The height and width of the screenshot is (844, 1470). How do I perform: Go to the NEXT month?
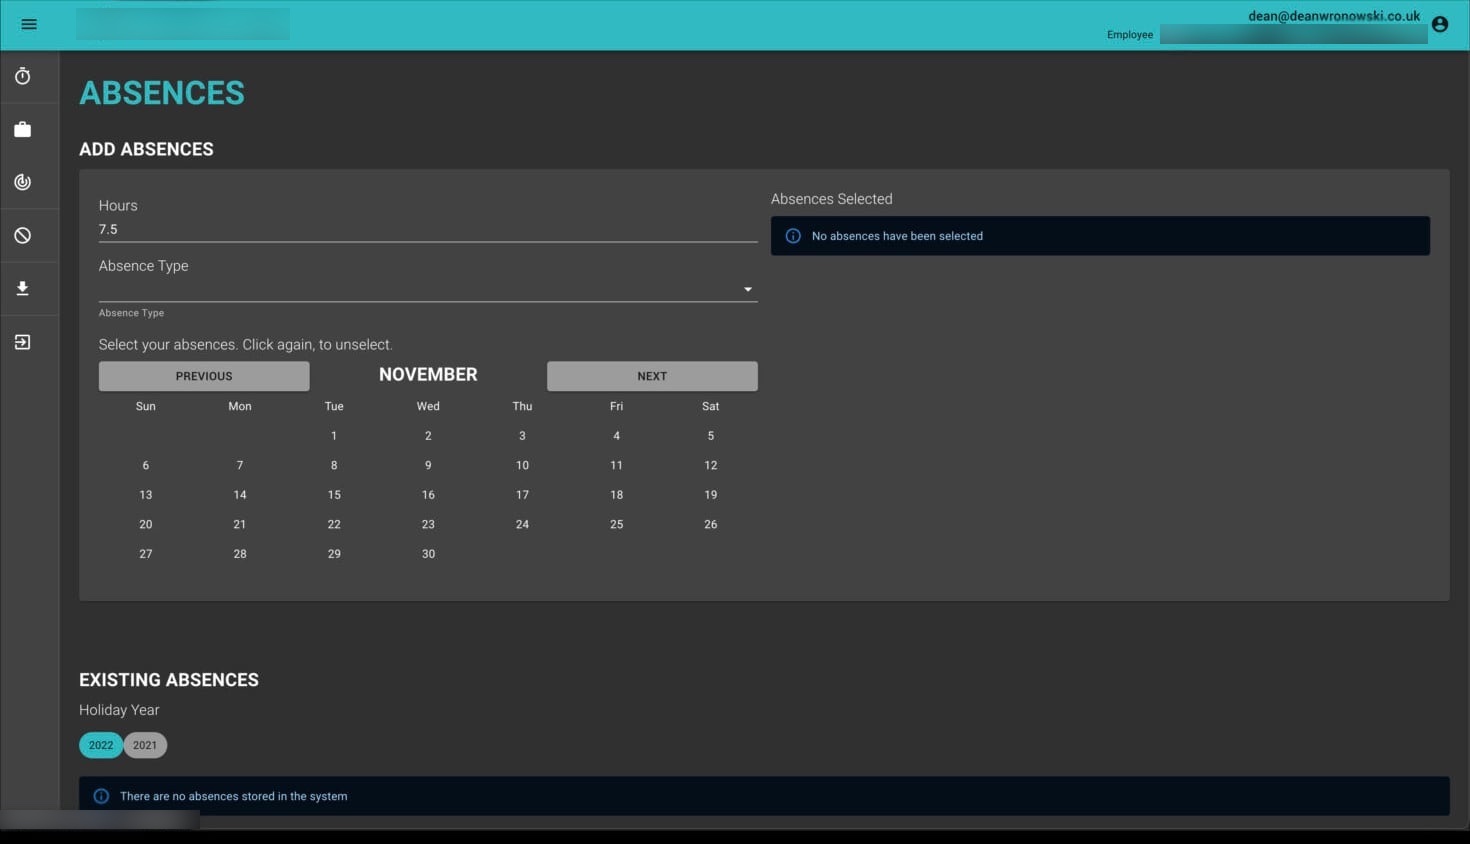[652, 376]
